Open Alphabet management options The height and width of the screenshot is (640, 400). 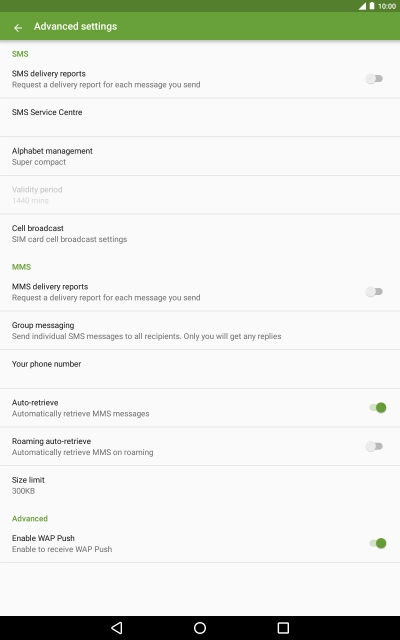point(200,156)
